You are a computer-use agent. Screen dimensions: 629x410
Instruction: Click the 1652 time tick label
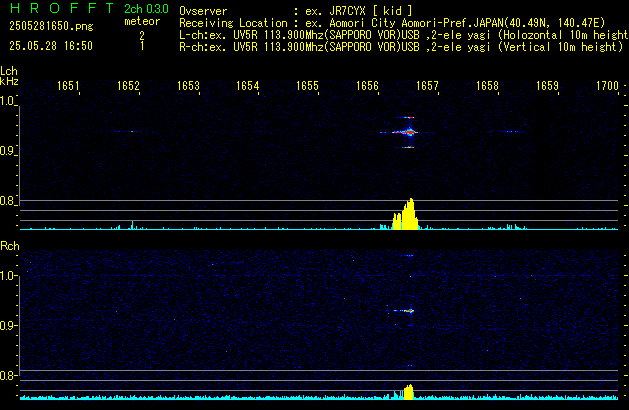pos(128,86)
